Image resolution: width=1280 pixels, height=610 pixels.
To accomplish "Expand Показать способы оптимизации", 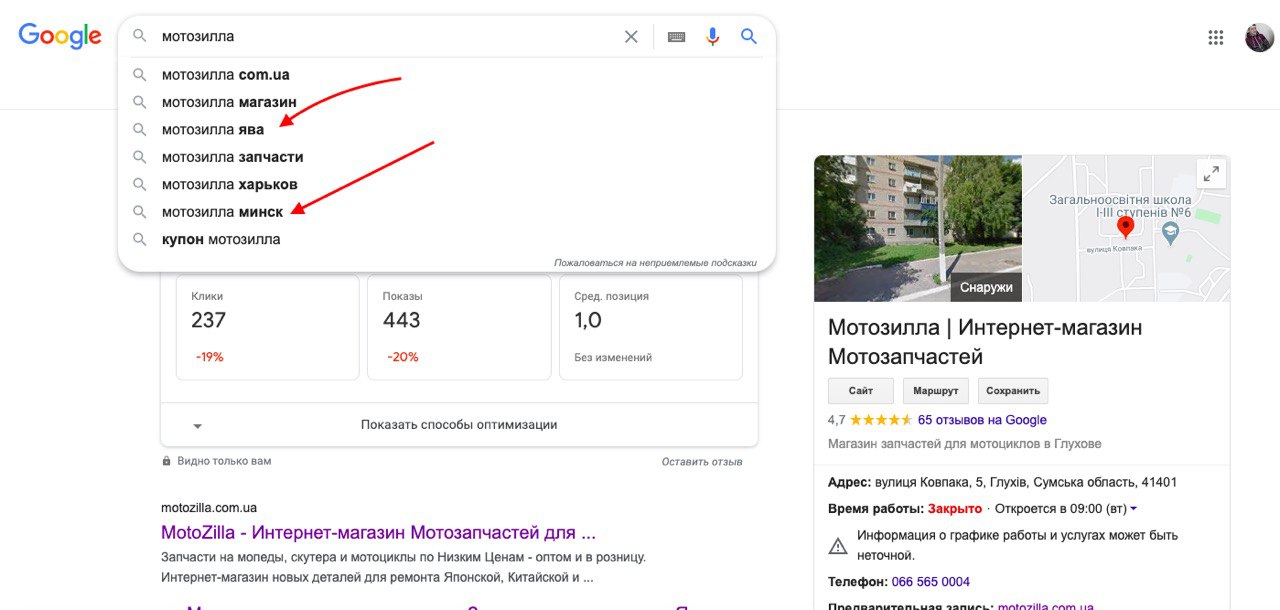I will [x=459, y=425].
